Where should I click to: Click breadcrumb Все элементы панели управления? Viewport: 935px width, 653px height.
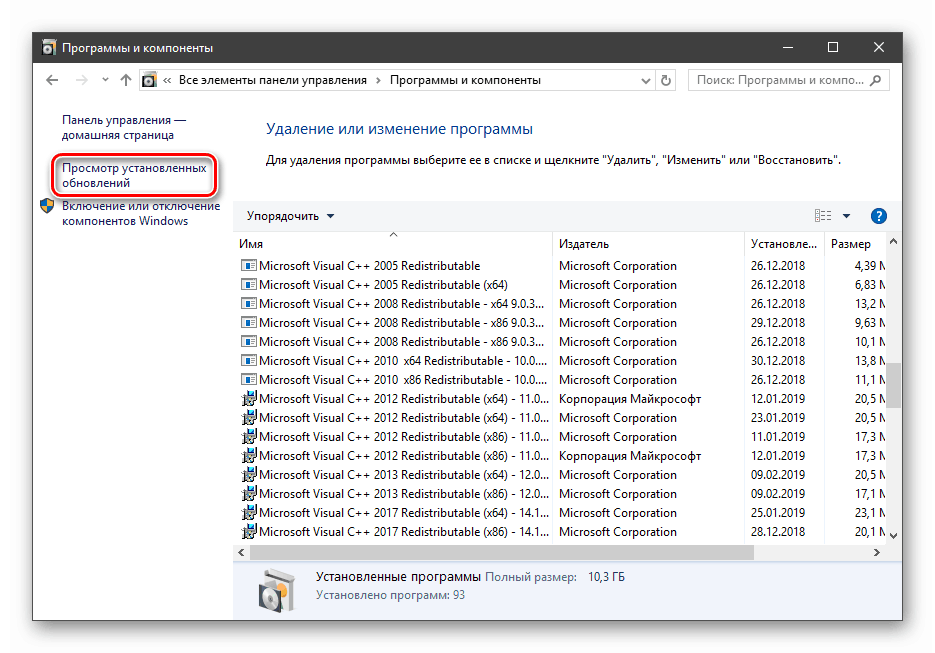pyautogui.click(x=273, y=80)
